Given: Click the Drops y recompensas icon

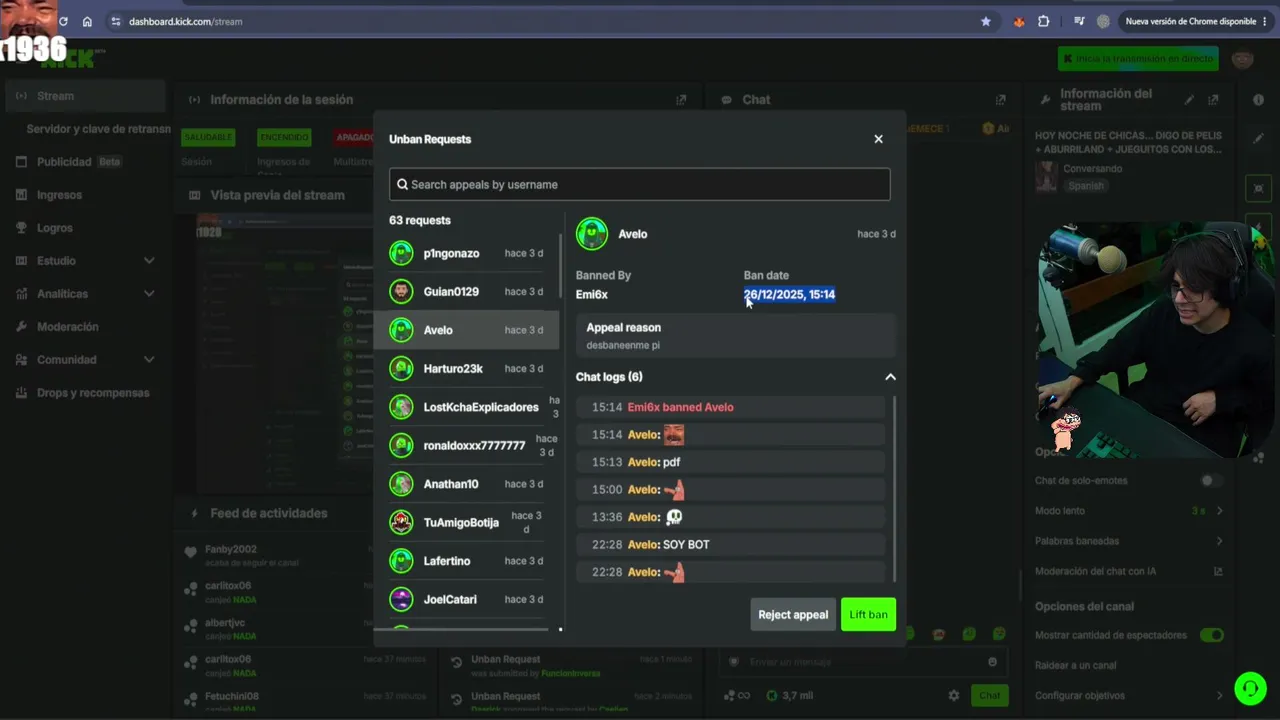Looking at the screenshot, I should (x=21, y=393).
